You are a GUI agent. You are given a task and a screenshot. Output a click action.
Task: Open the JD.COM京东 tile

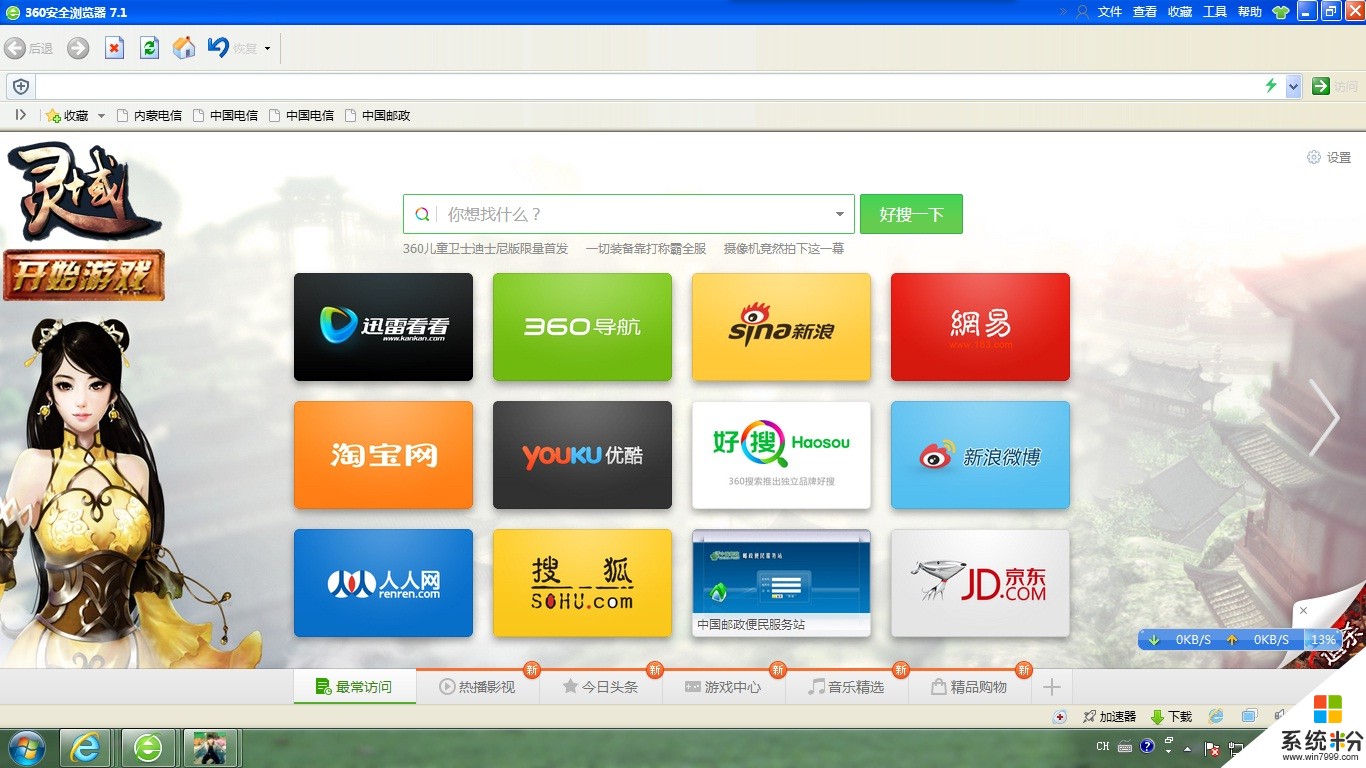coord(980,583)
